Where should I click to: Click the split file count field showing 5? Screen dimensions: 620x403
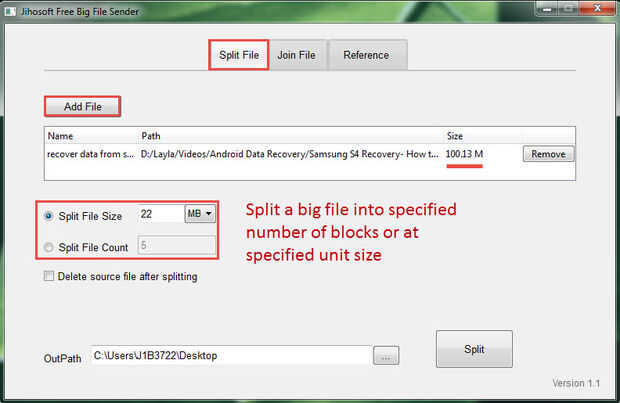(x=176, y=245)
